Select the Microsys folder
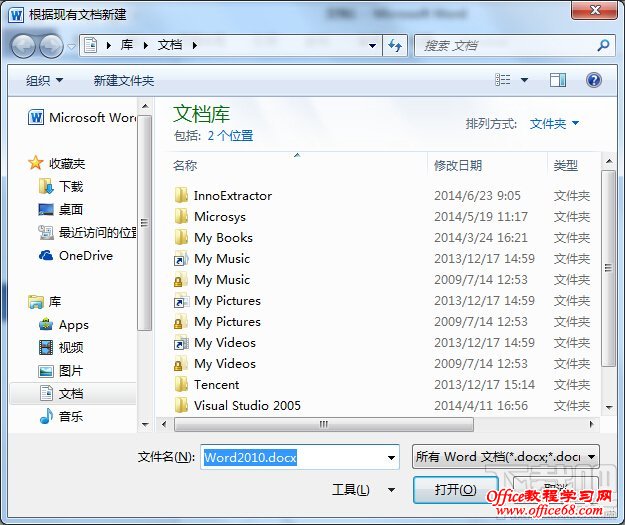The height and width of the screenshot is (525, 625). point(210,216)
